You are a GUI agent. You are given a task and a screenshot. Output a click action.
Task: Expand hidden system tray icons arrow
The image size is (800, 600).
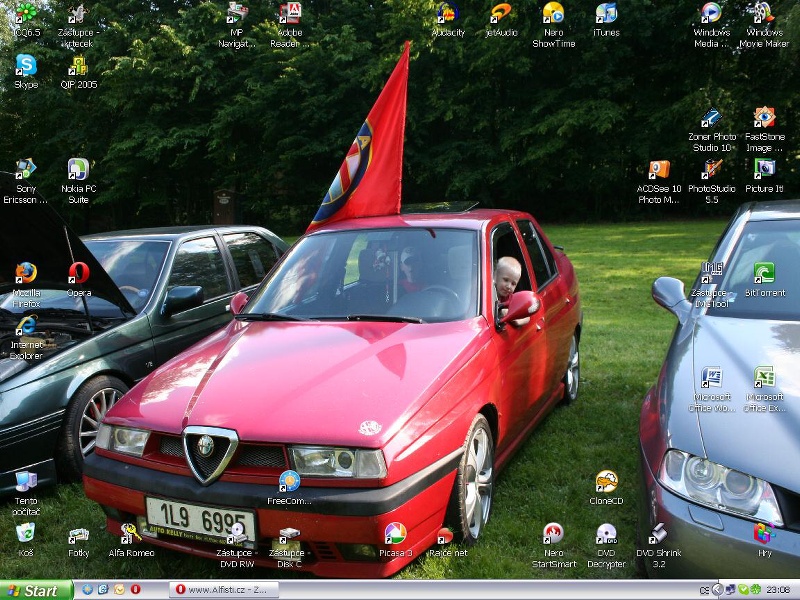[717, 590]
